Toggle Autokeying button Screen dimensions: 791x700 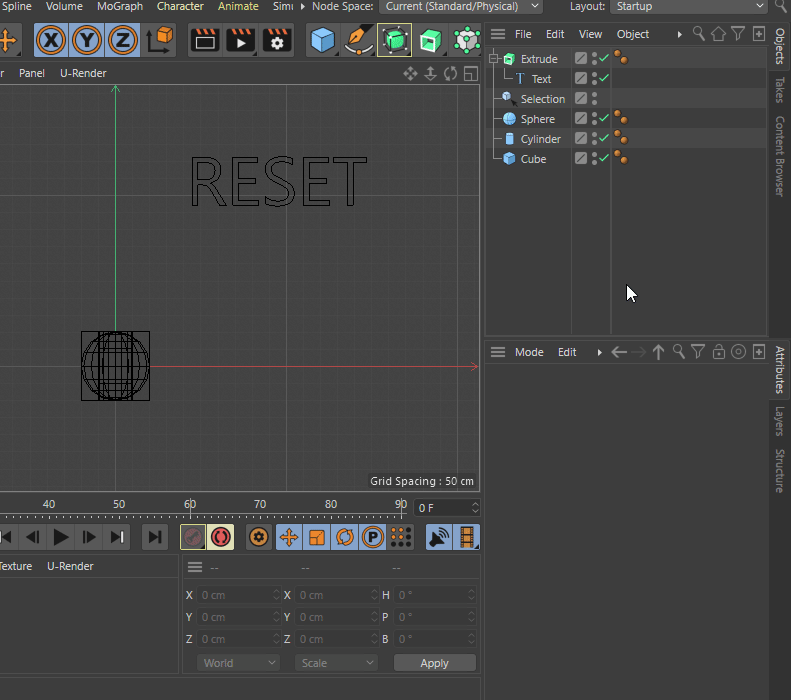[220, 537]
